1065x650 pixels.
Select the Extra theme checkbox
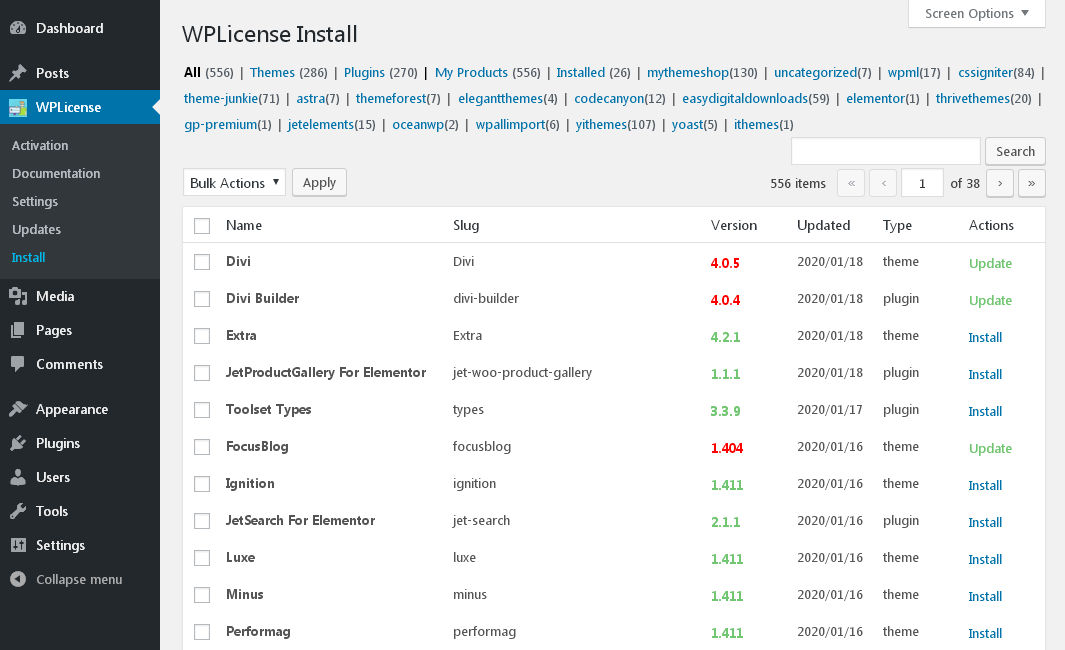[202, 336]
